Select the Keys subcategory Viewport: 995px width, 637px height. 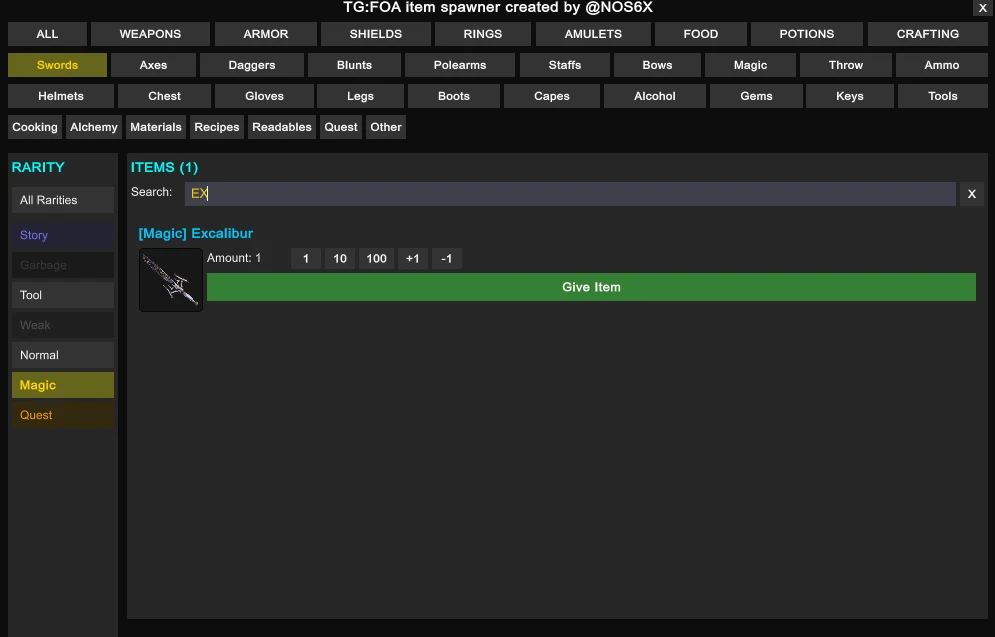click(850, 96)
